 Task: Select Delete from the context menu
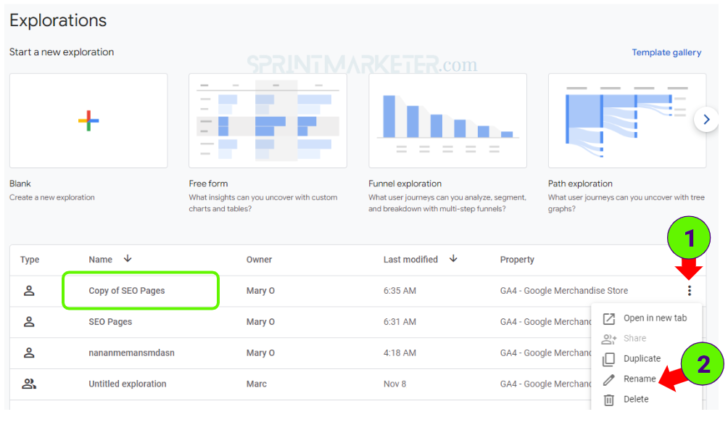click(636, 400)
